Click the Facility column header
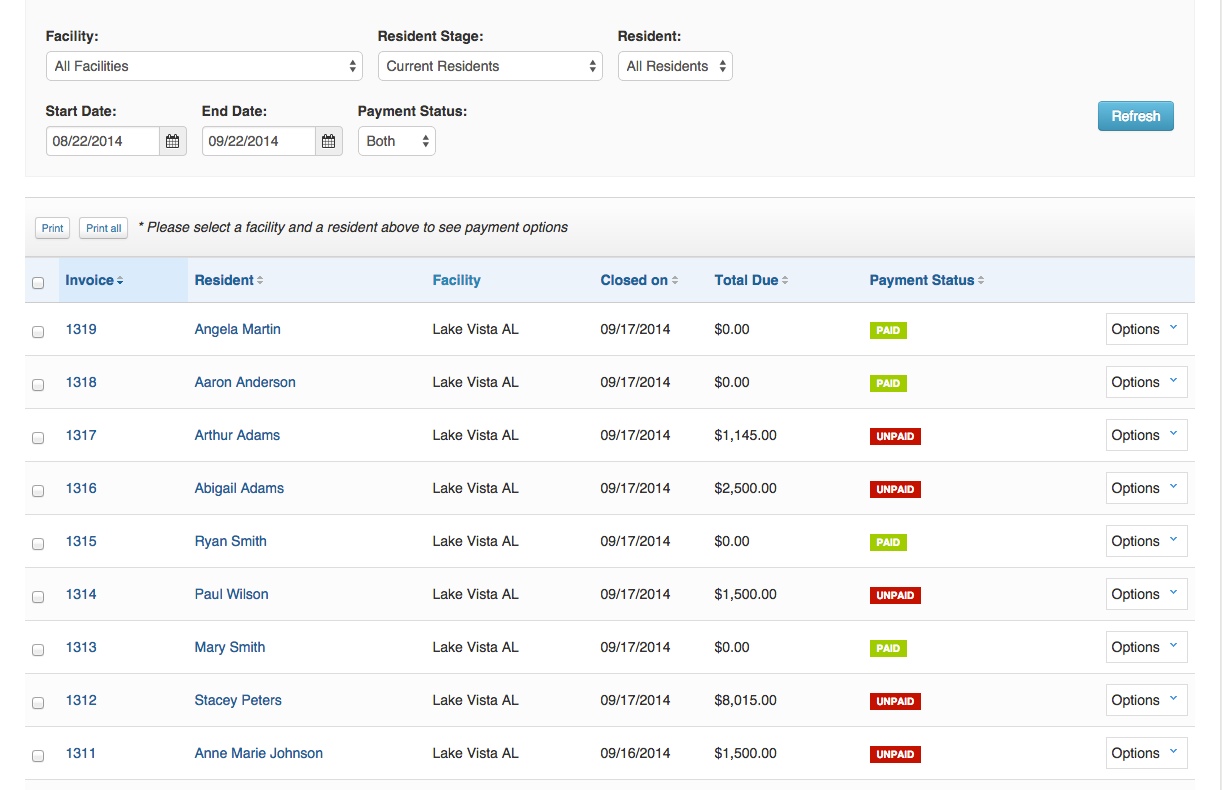 coord(456,280)
